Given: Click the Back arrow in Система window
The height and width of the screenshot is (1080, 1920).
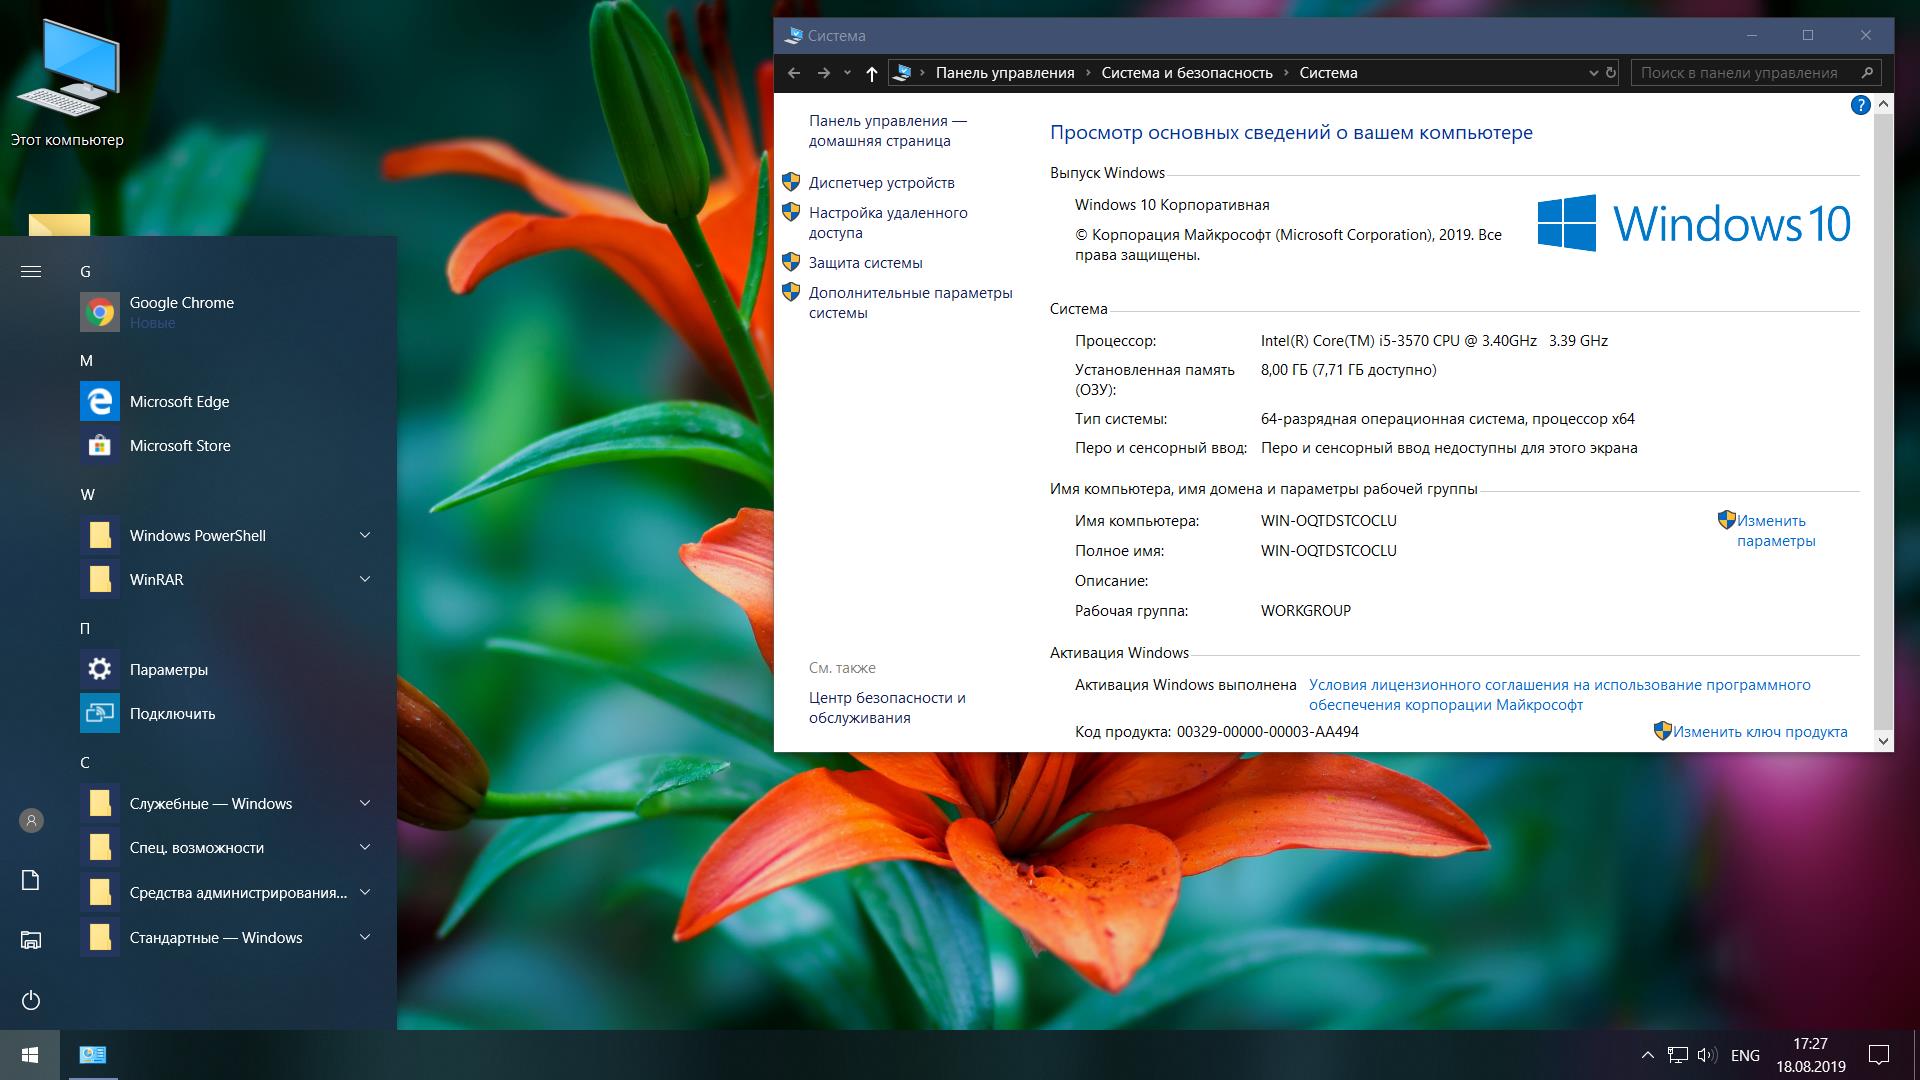Looking at the screenshot, I should click(794, 73).
